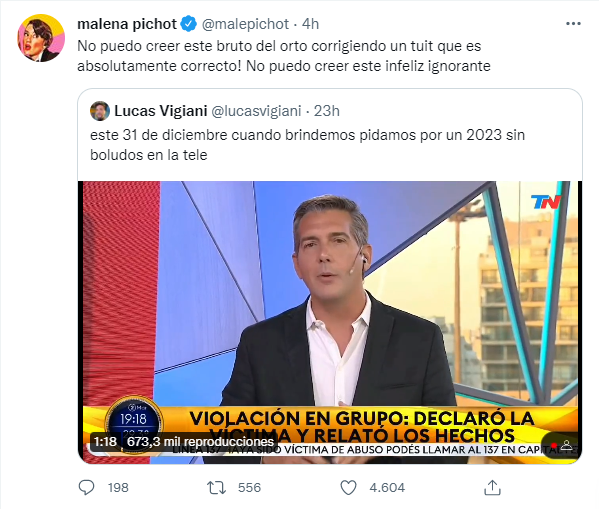Open malena pichot's profile avatar
The height and width of the screenshot is (509, 599).
[x=41, y=38]
